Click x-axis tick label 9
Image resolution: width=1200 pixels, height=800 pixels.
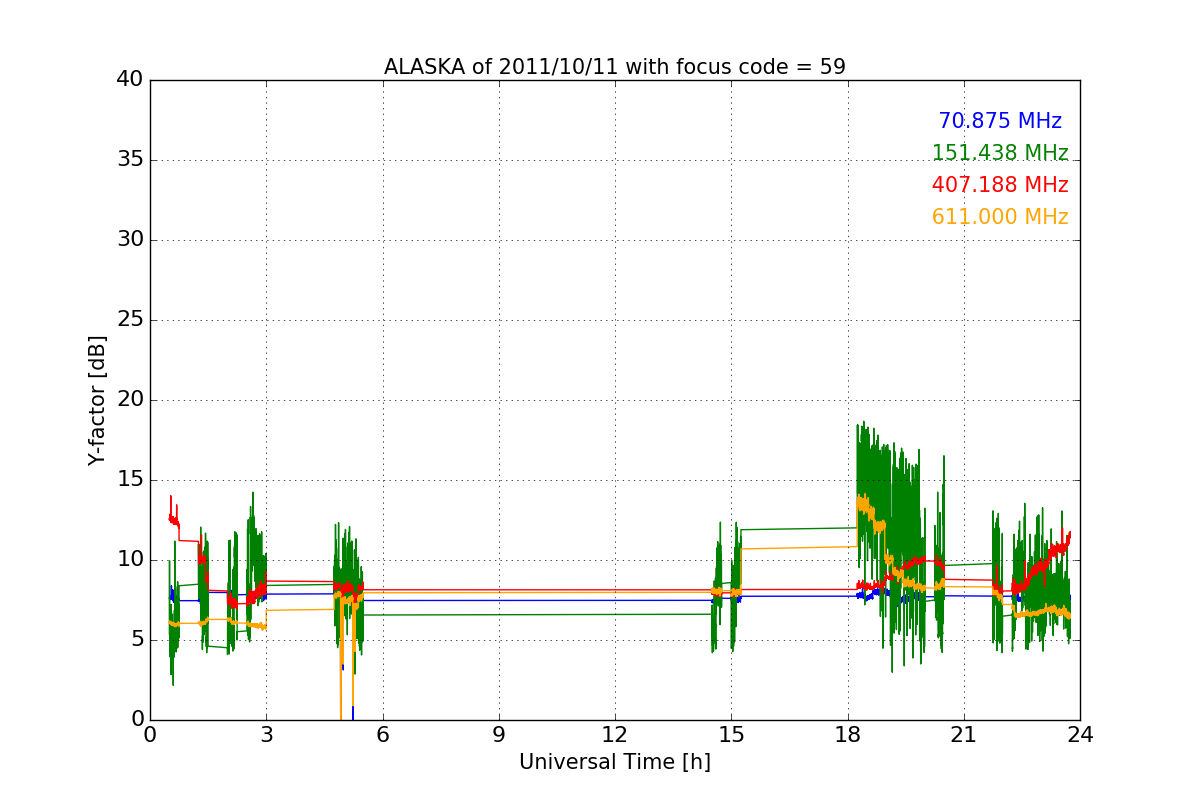coord(499,735)
